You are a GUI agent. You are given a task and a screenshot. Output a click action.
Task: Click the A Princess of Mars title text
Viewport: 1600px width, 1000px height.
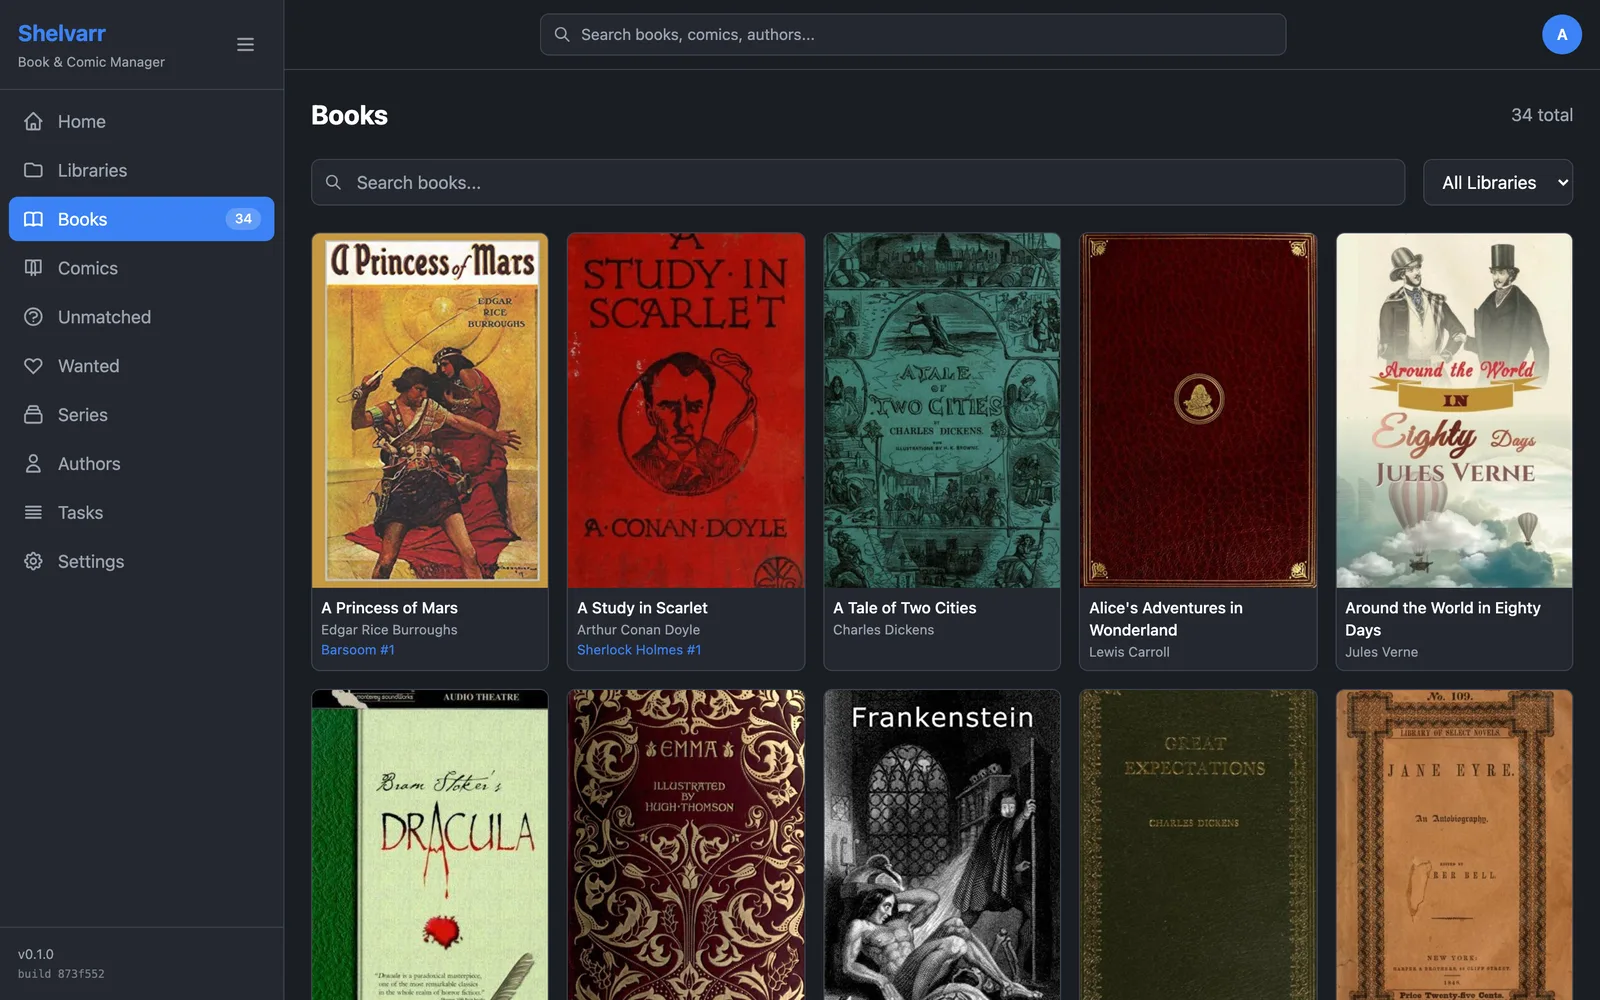pyautogui.click(x=389, y=608)
